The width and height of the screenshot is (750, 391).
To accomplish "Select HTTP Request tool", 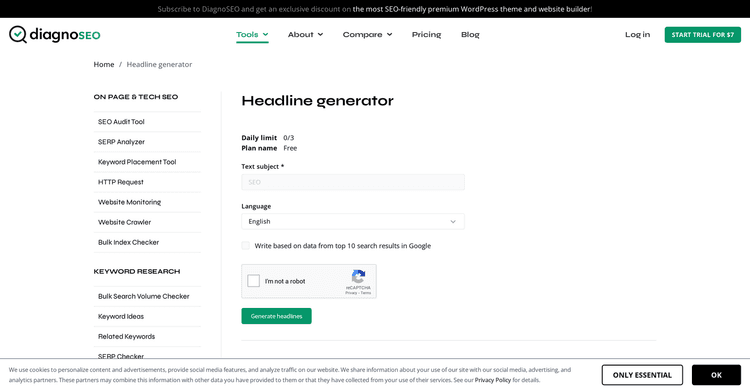I will [x=121, y=182].
